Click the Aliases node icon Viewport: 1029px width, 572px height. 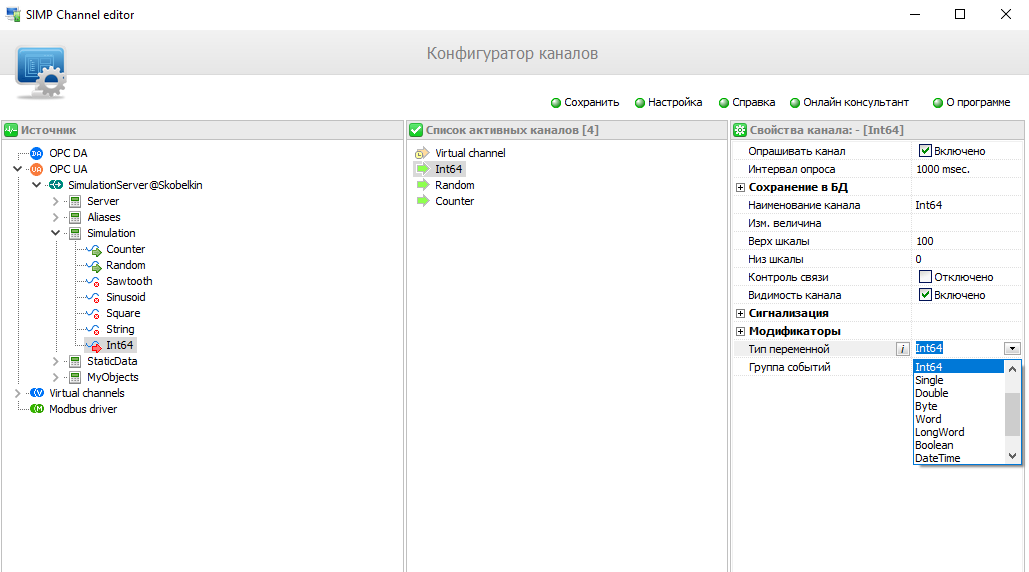75,217
